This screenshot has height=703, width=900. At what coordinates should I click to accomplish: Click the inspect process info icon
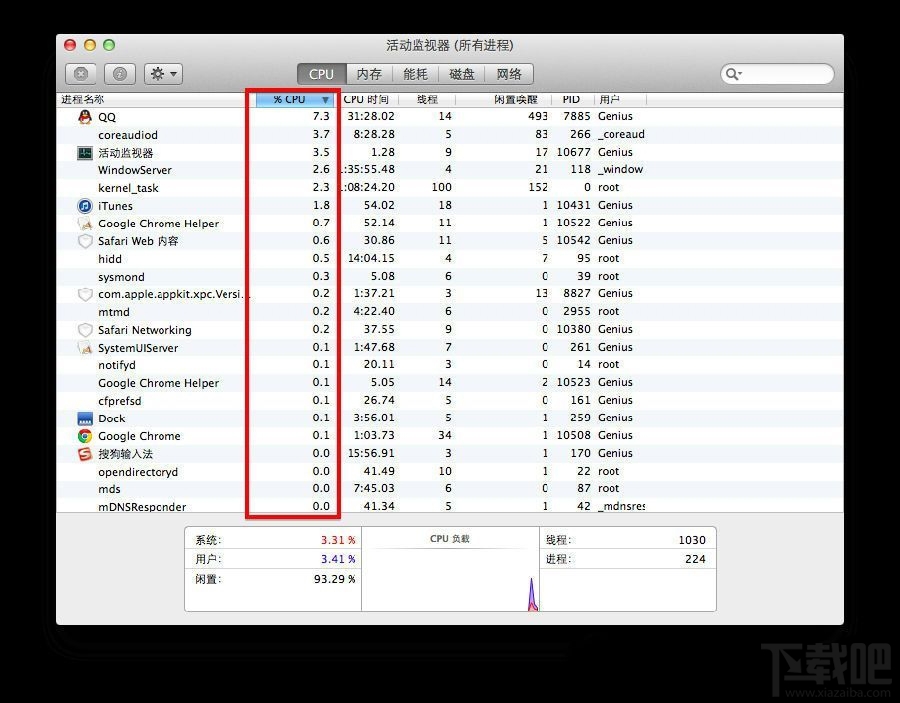click(119, 74)
